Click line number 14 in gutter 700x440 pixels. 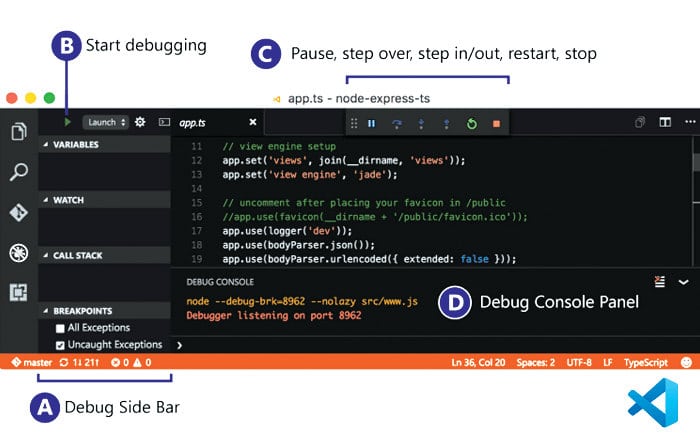point(196,188)
